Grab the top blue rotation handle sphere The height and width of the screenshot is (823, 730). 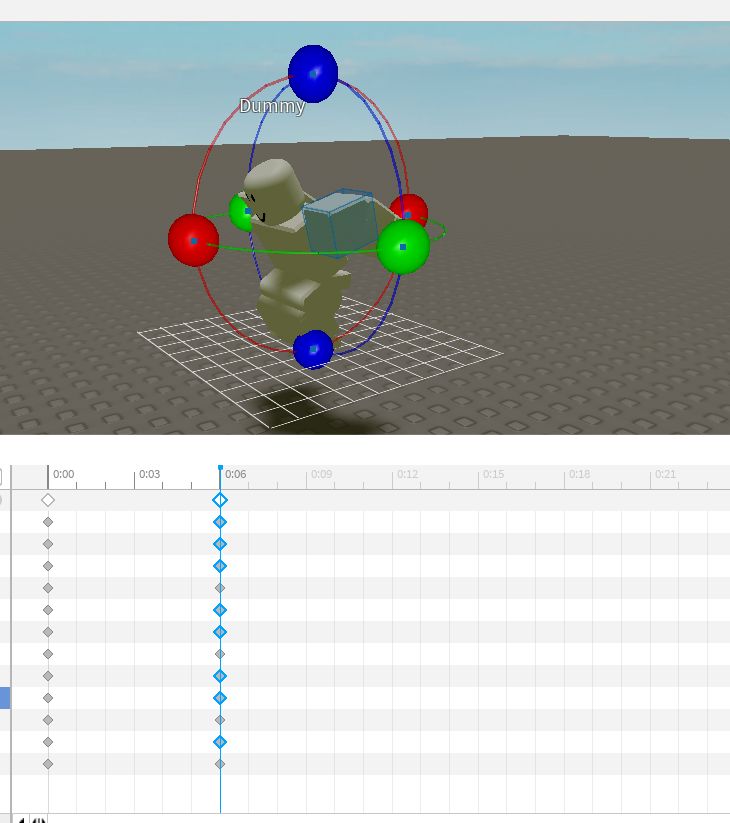[x=313, y=73]
